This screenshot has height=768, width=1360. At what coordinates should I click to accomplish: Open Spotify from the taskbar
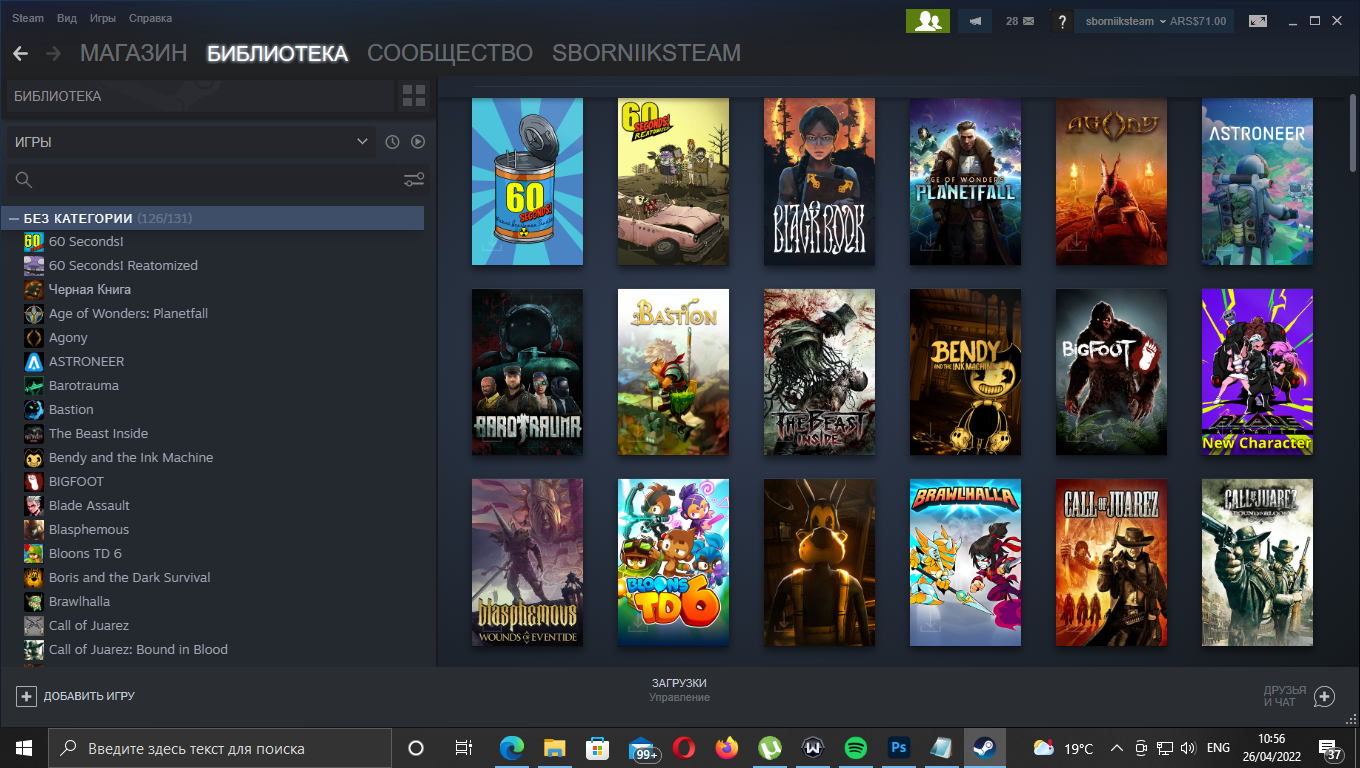click(x=855, y=748)
